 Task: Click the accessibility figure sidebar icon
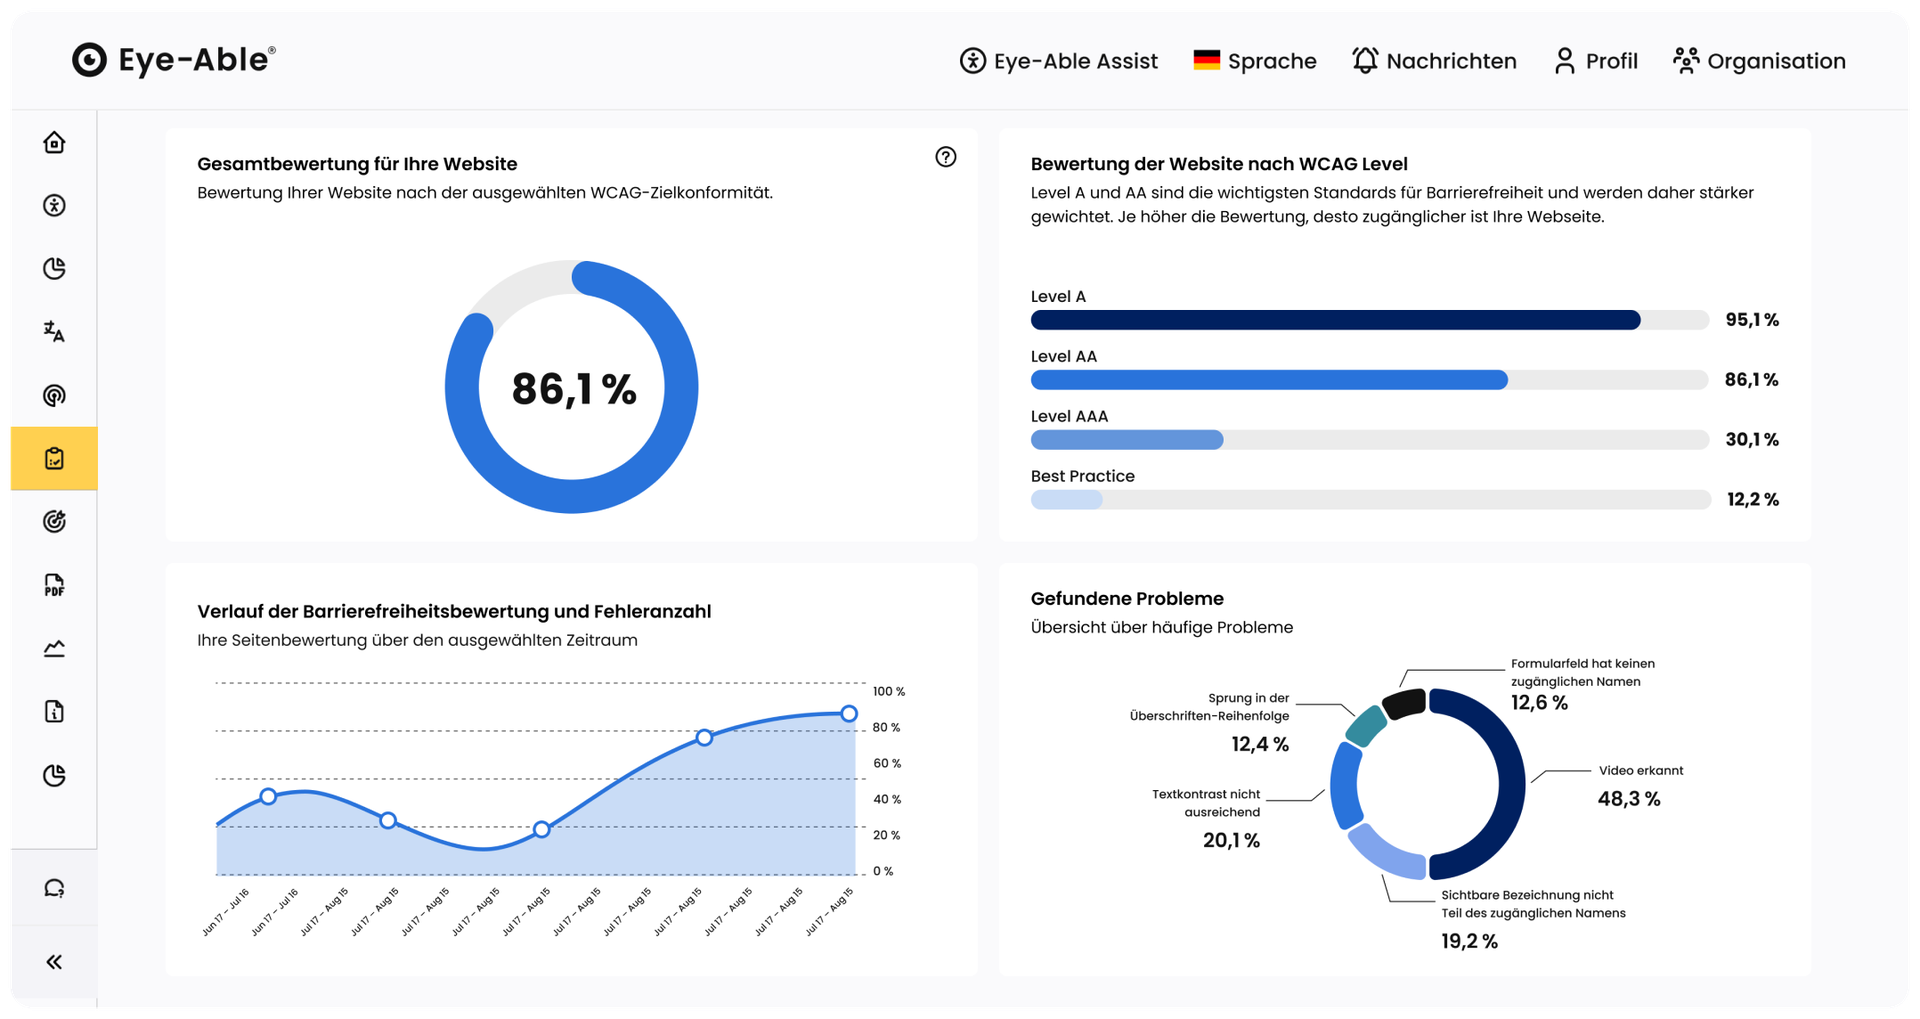(54, 205)
